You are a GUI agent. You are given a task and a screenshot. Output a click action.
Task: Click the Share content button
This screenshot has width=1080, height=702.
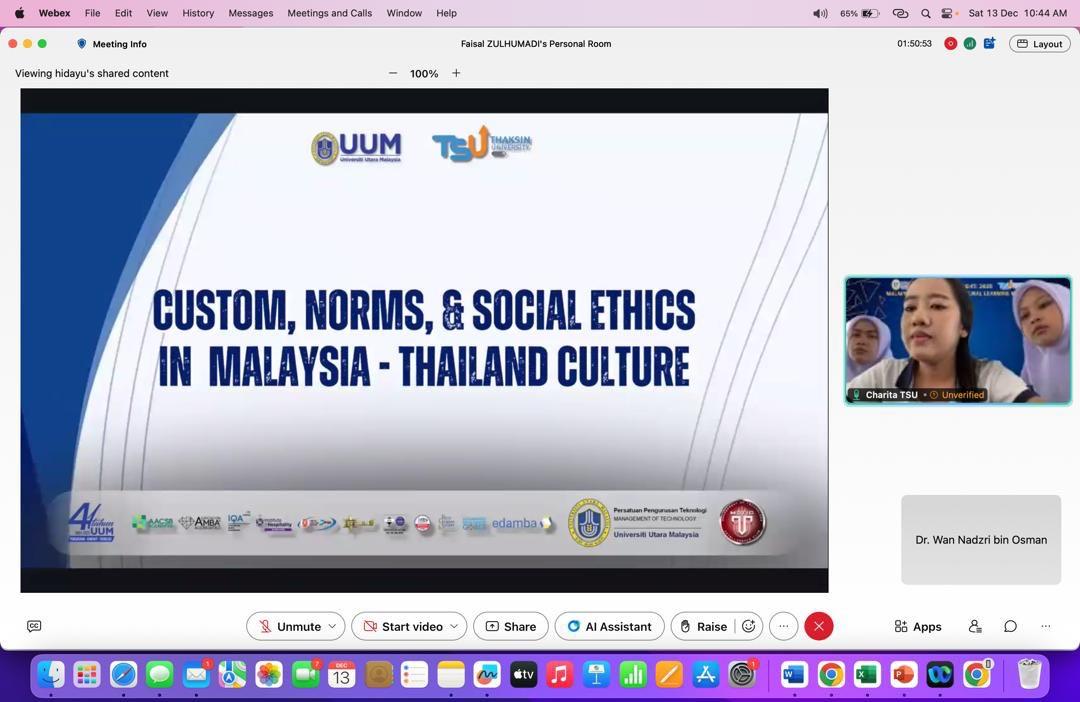click(510, 626)
